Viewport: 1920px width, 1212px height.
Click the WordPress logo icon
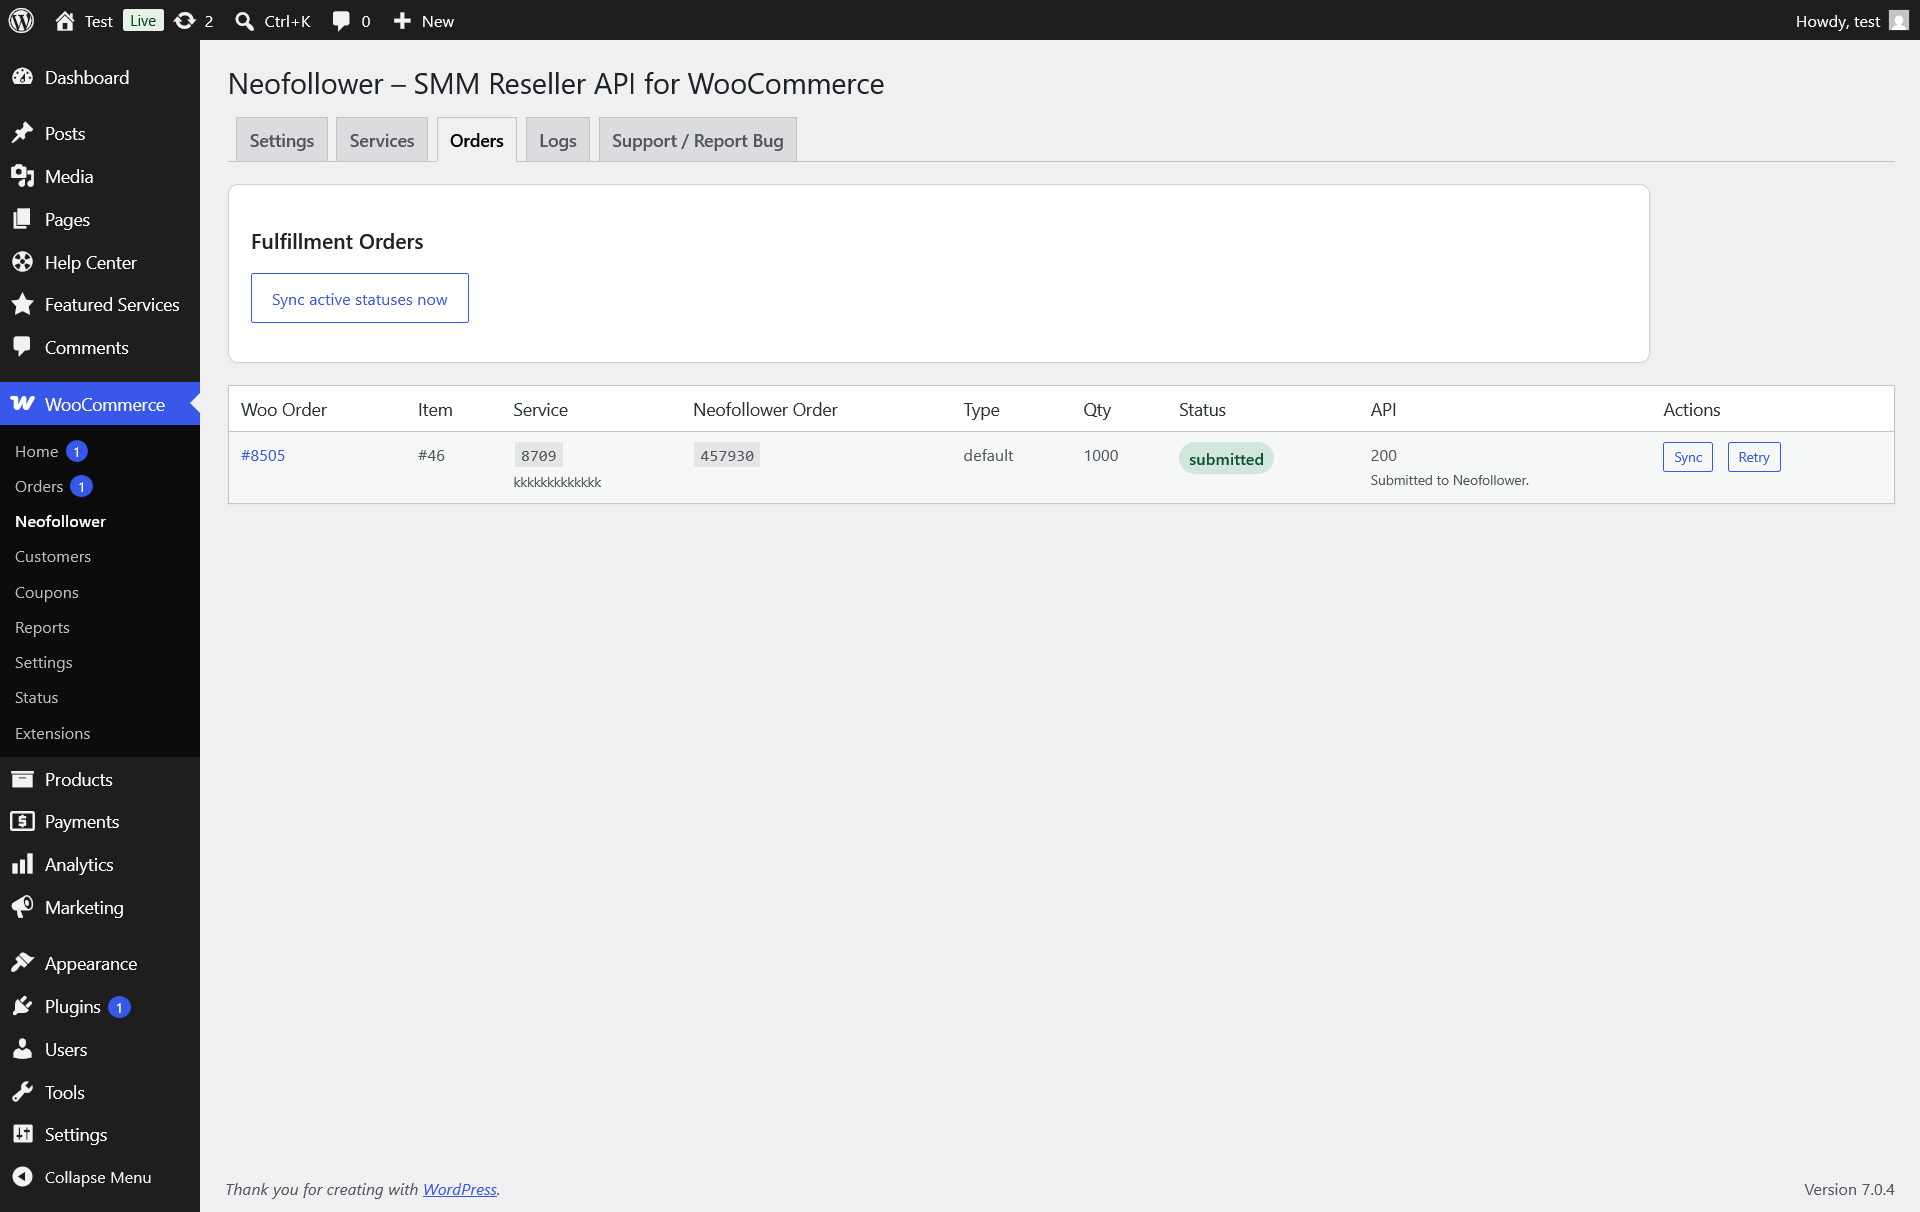click(x=21, y=20)
